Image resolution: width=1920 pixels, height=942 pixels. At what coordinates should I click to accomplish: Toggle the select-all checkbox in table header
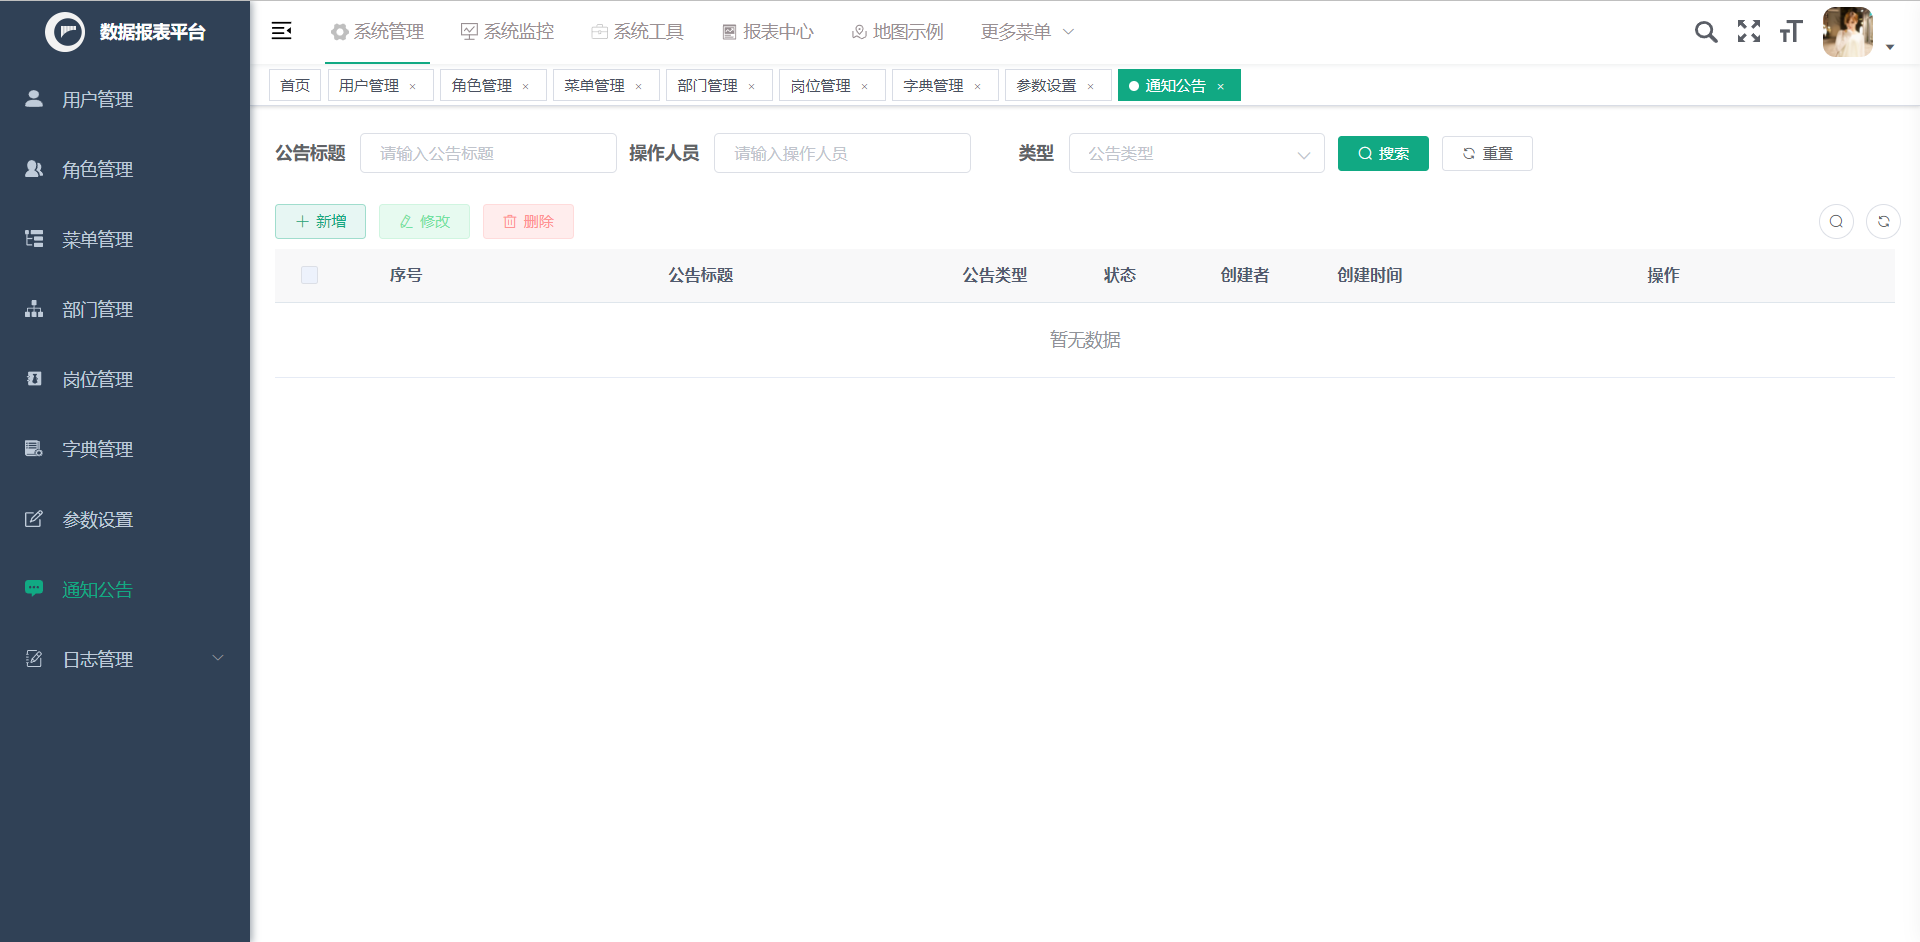point(310,275)
